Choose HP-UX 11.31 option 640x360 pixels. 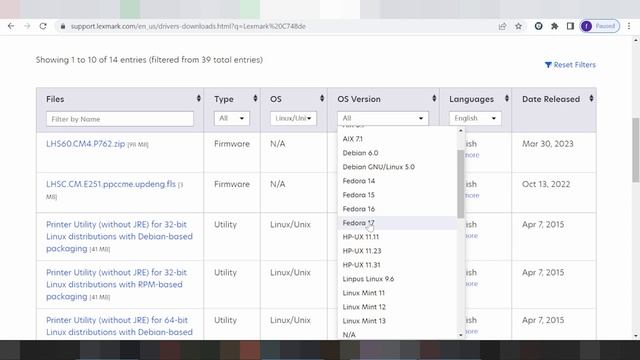397,265
